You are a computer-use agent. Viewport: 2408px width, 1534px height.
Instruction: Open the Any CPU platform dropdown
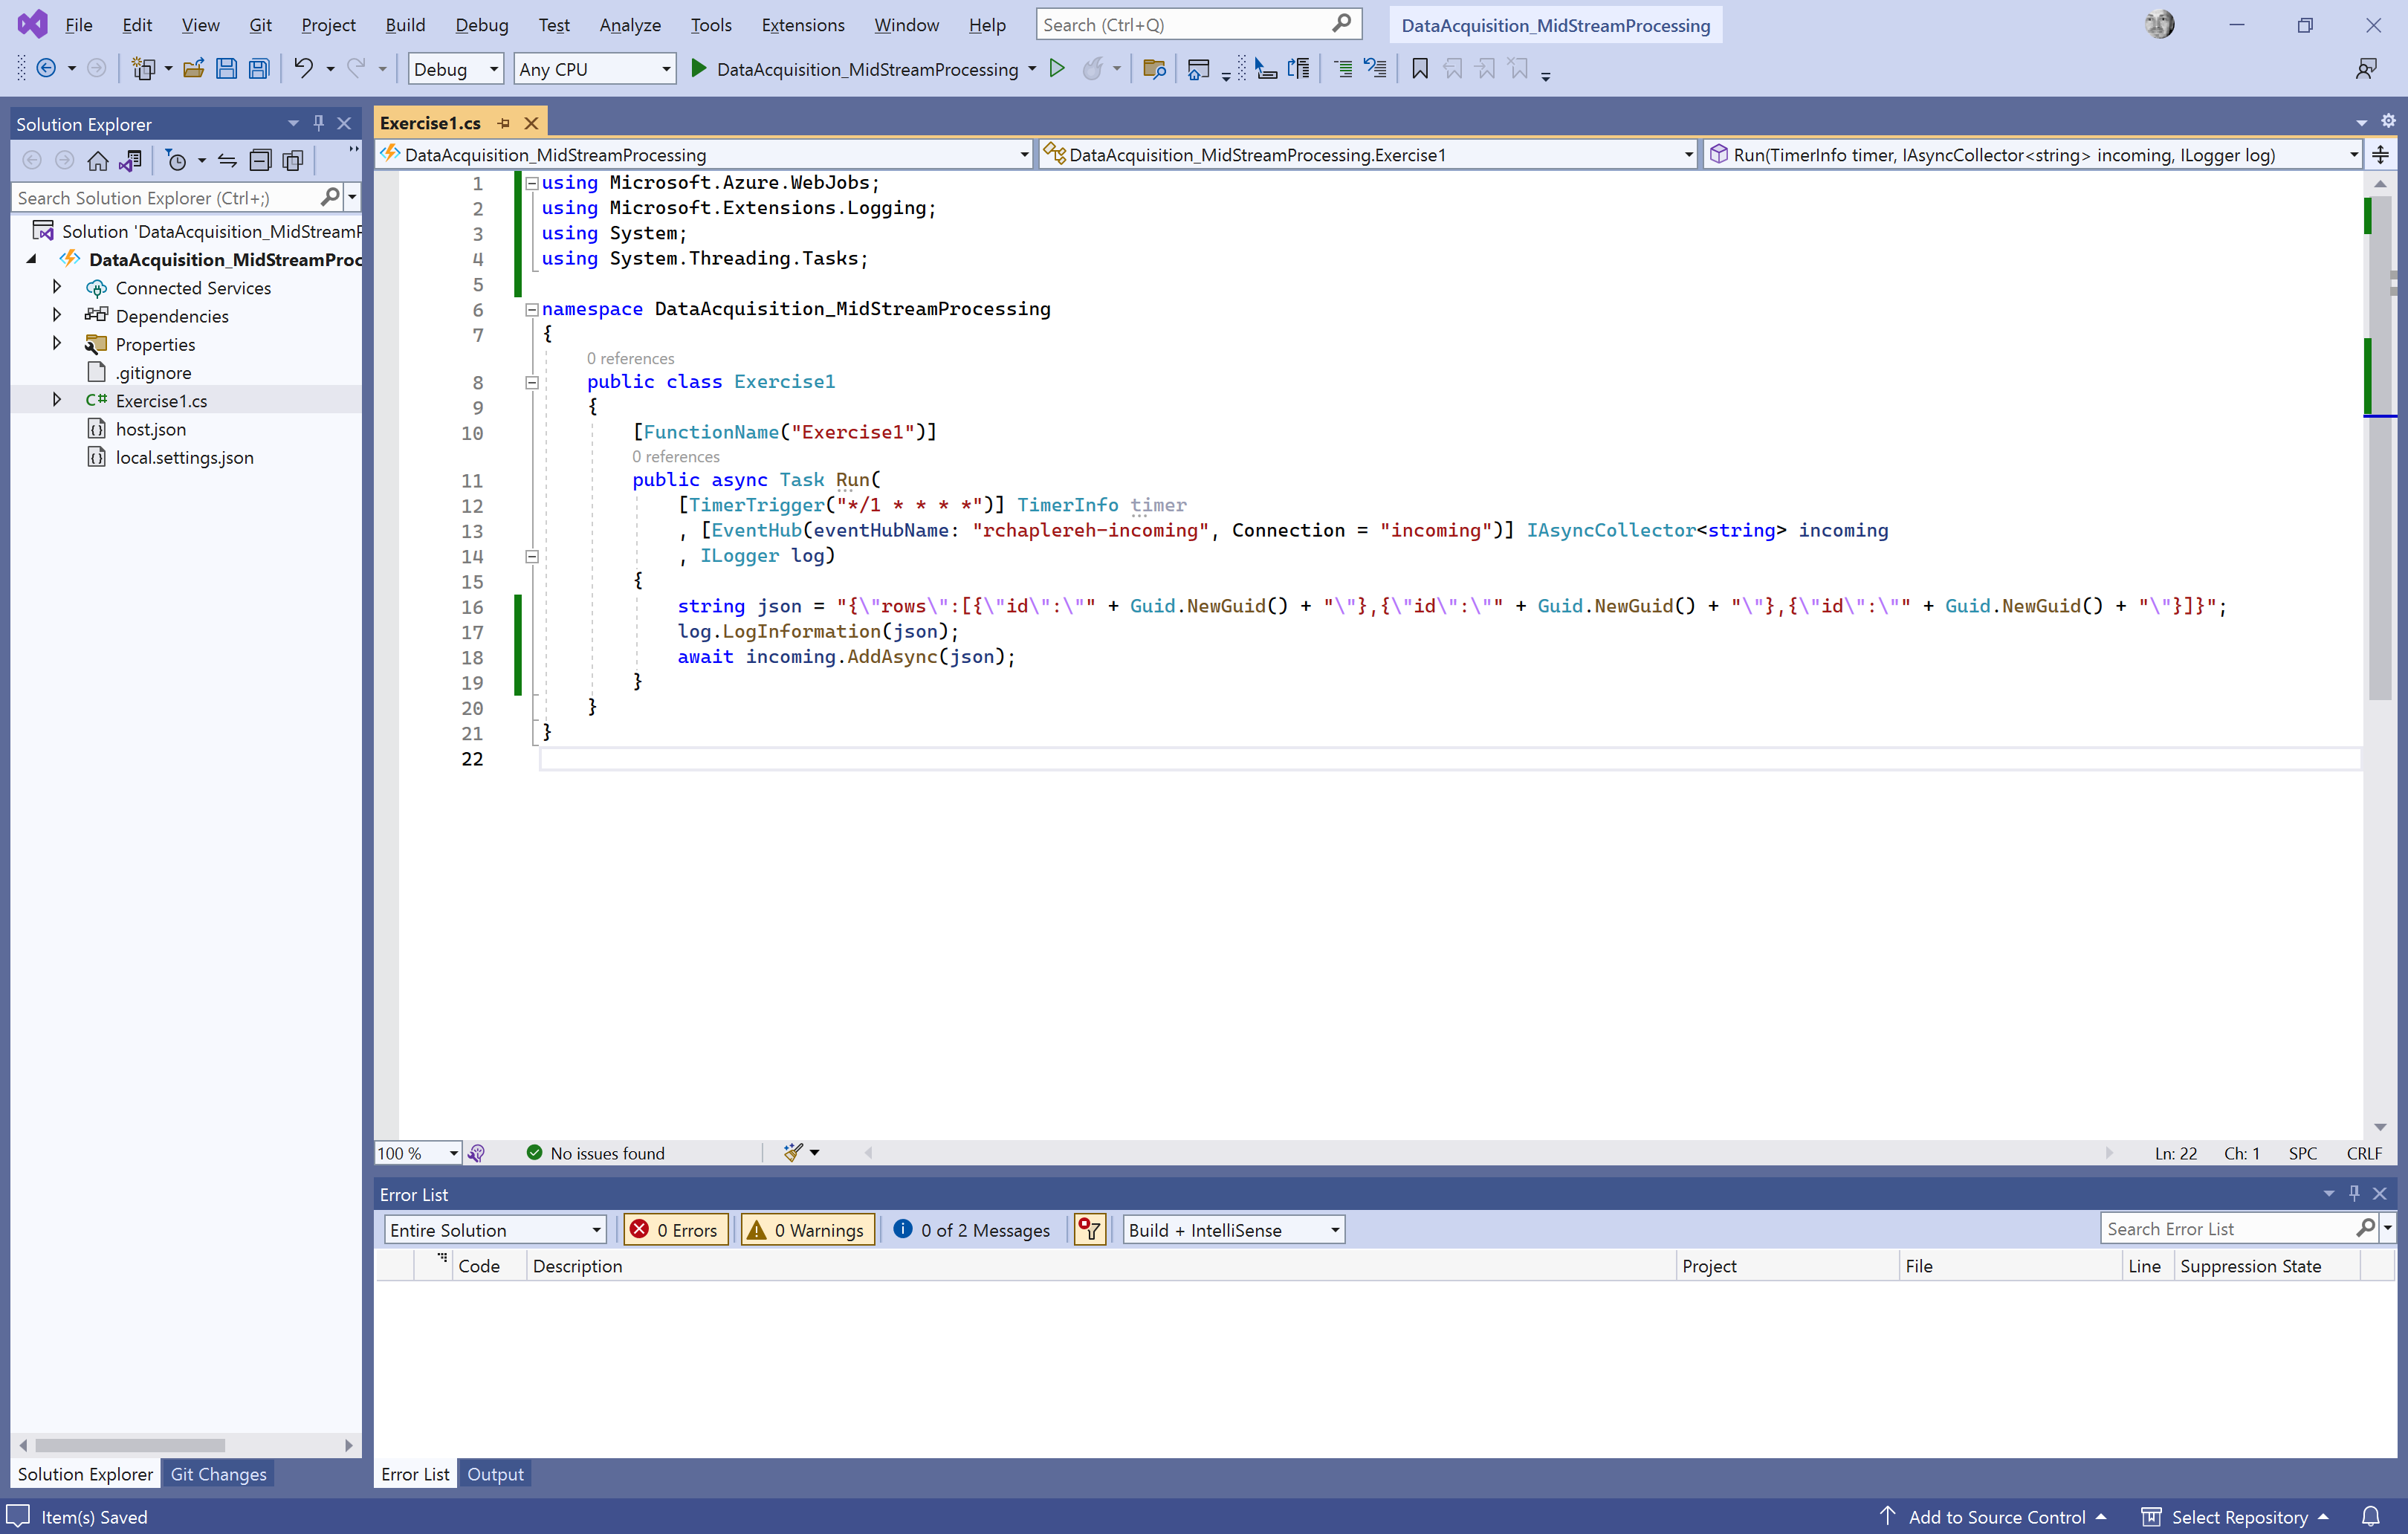click(x=595, y=69)
